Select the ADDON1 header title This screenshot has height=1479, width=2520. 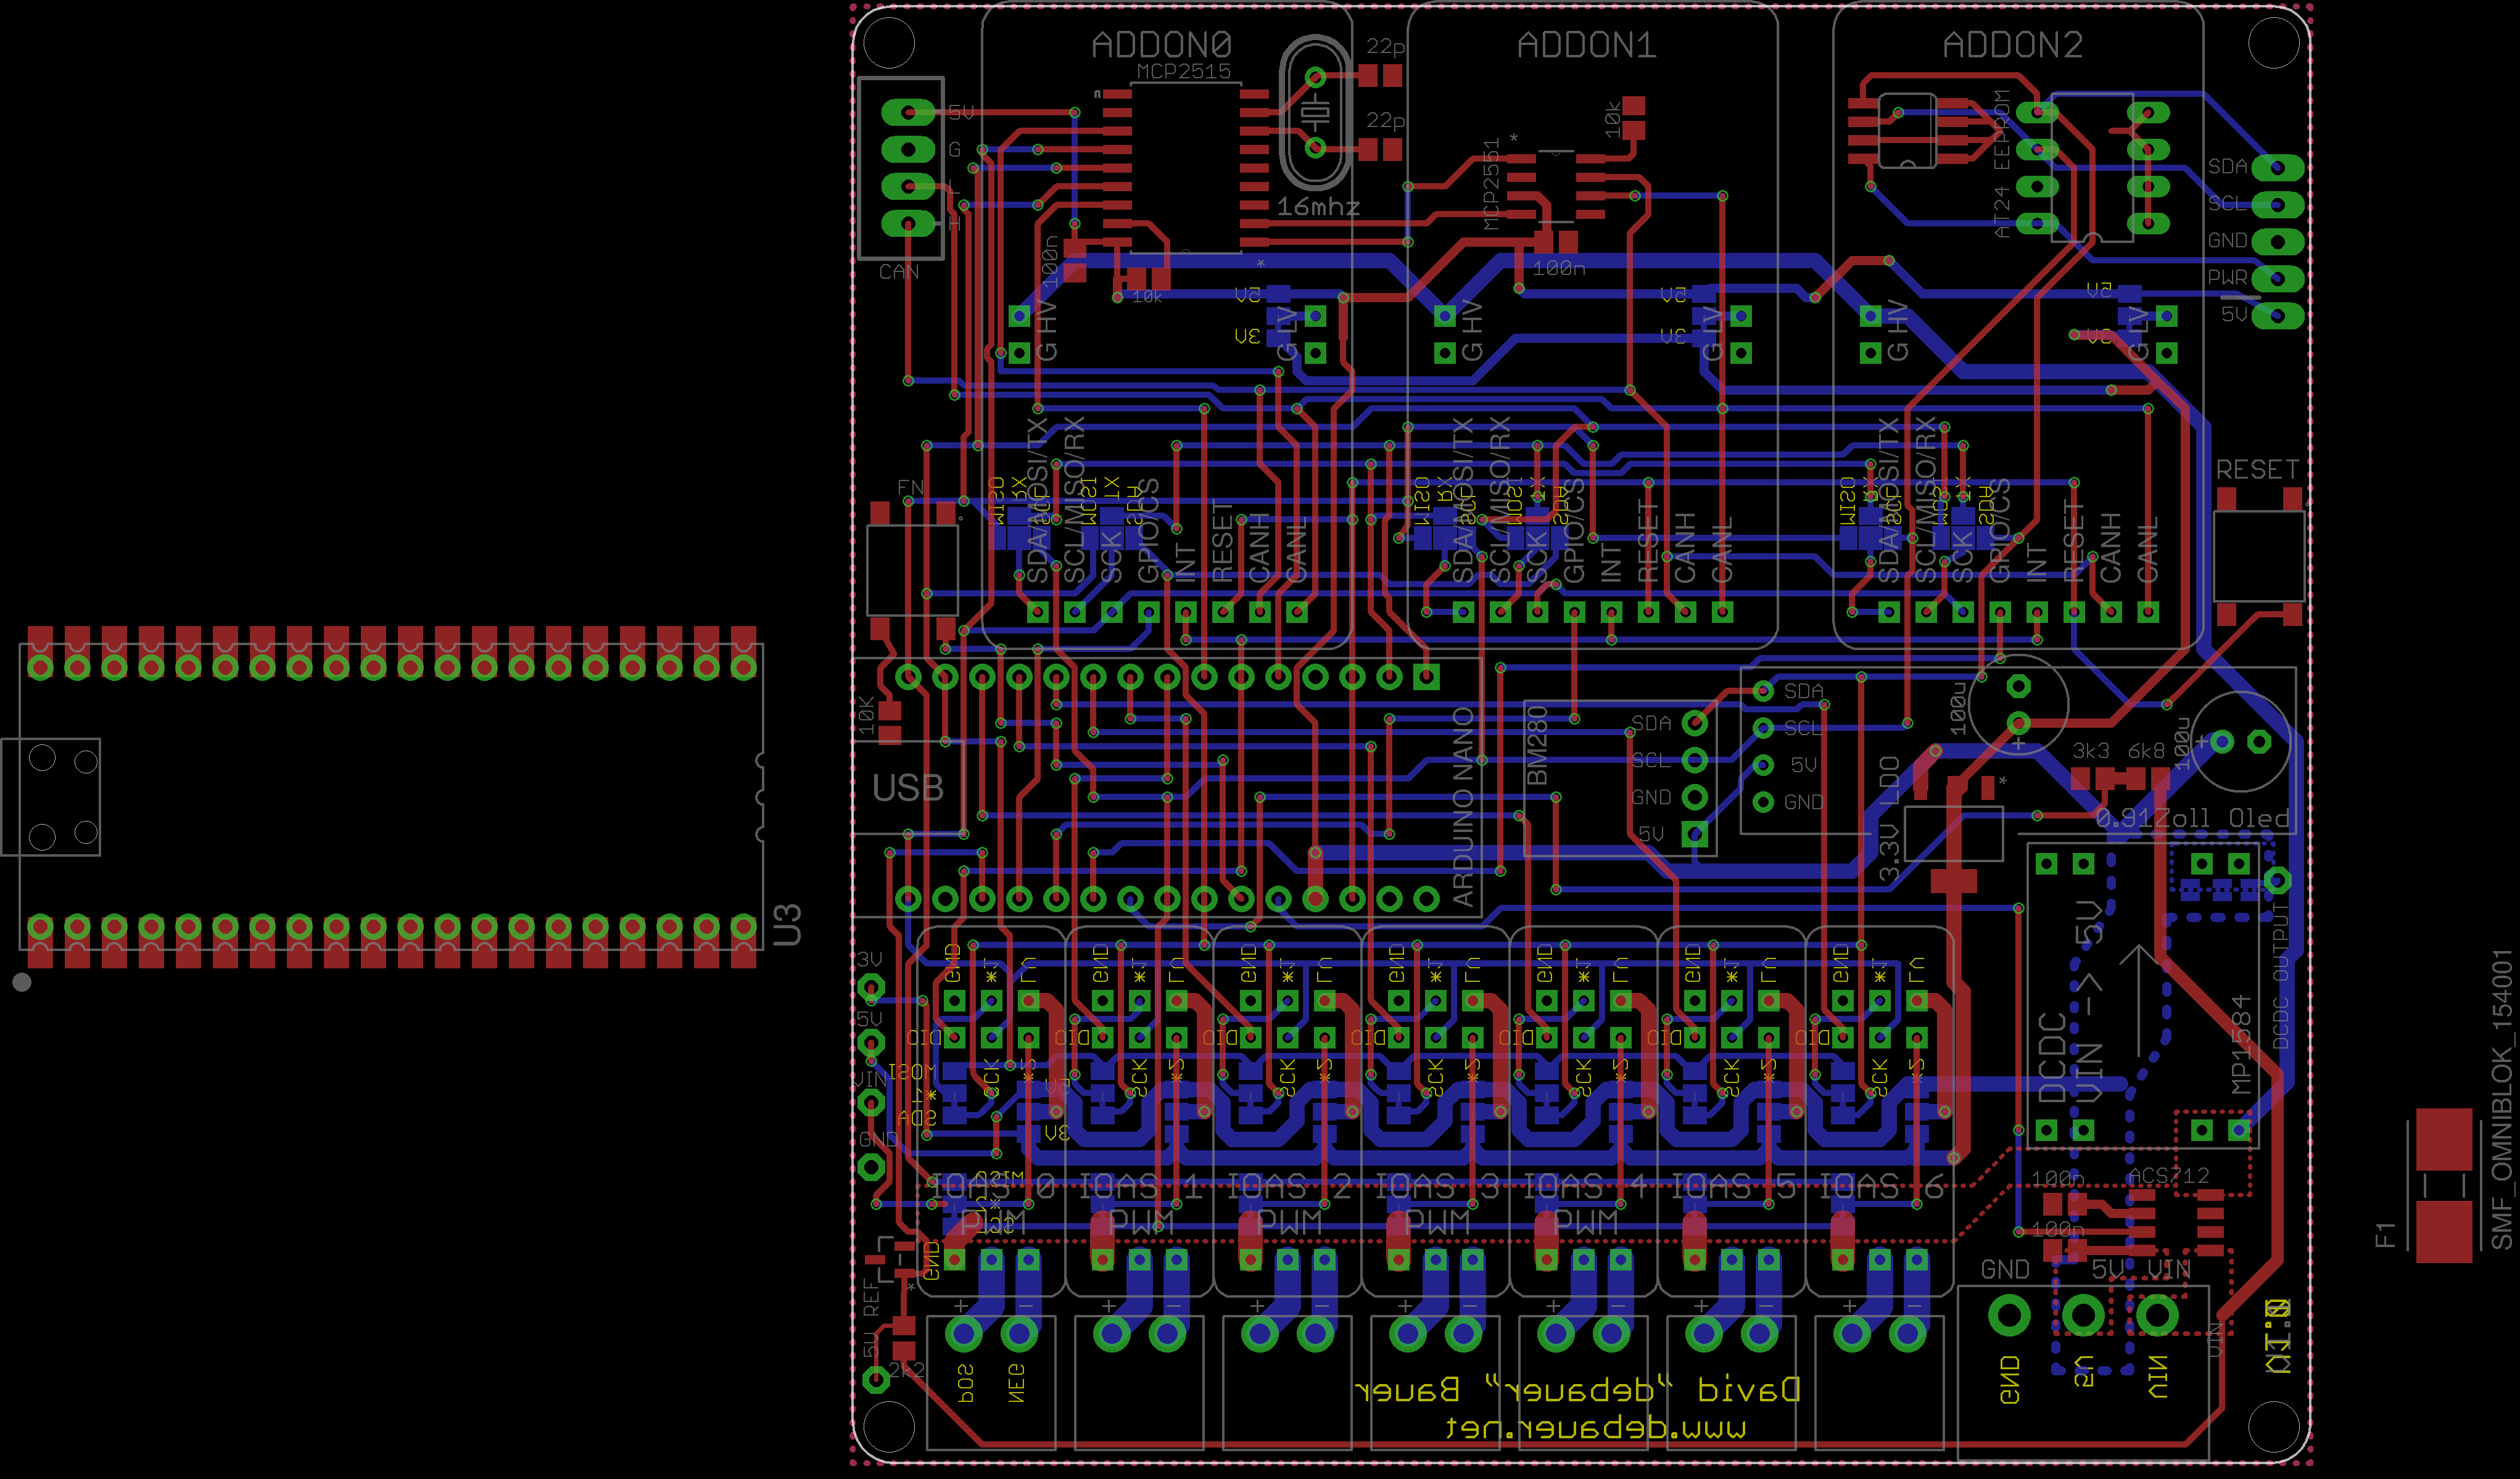coord(1587,45)
